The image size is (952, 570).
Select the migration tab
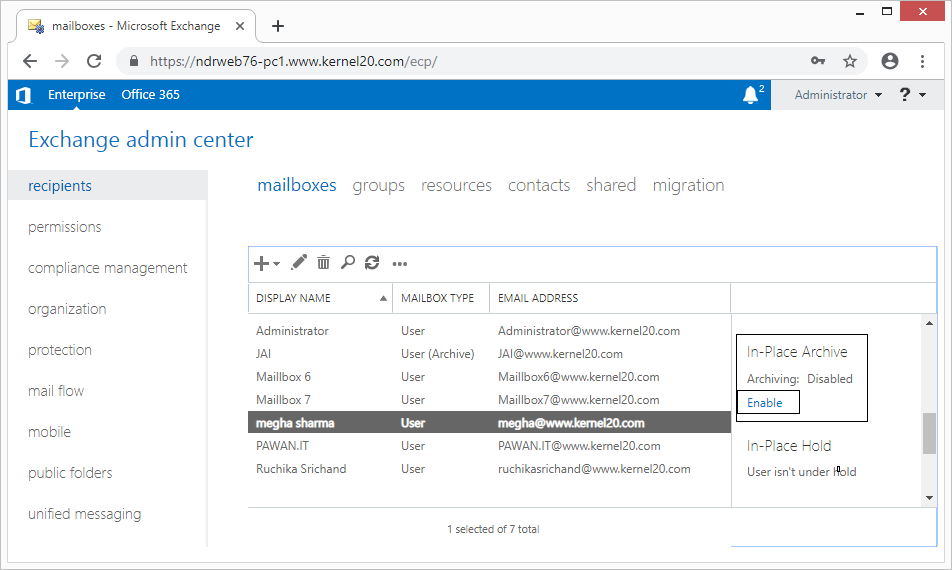[x=688, y=185]
